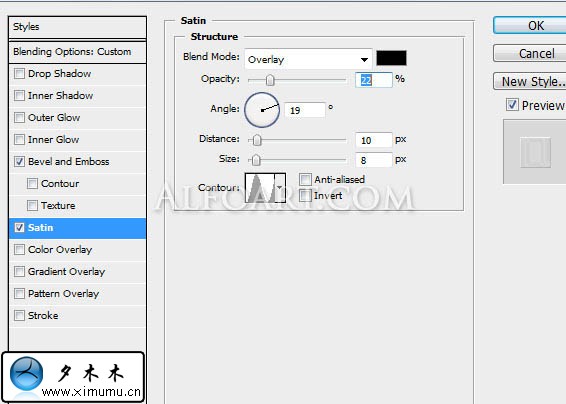The width and height of the screenshot is (566, 404).
Task: Enable the Invert checkbox
Action: pyautogui.click(x=305, y=196)
